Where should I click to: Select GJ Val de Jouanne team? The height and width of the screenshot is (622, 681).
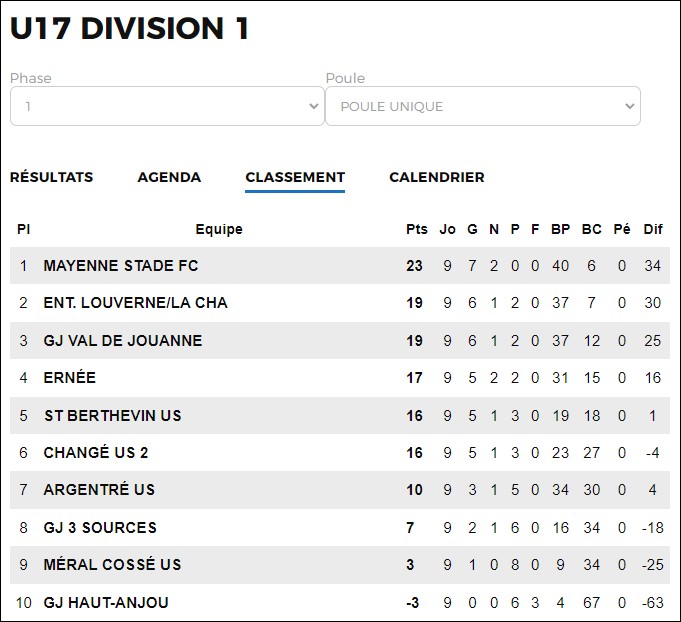123,341
